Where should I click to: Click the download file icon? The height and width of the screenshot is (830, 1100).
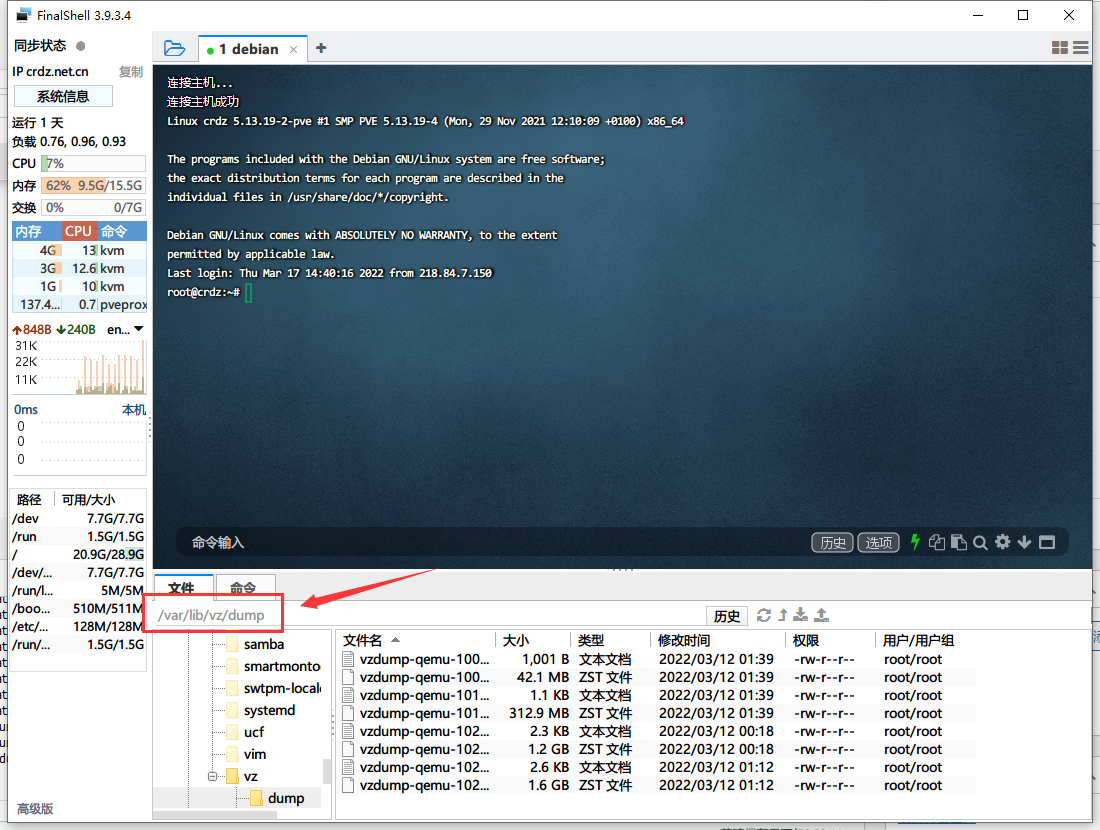point(801,615)
